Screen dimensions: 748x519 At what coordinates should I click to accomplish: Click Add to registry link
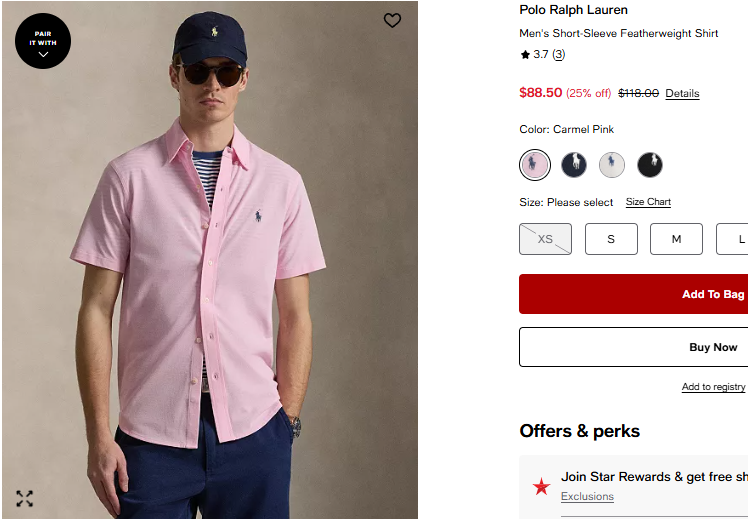pos(713,387)
